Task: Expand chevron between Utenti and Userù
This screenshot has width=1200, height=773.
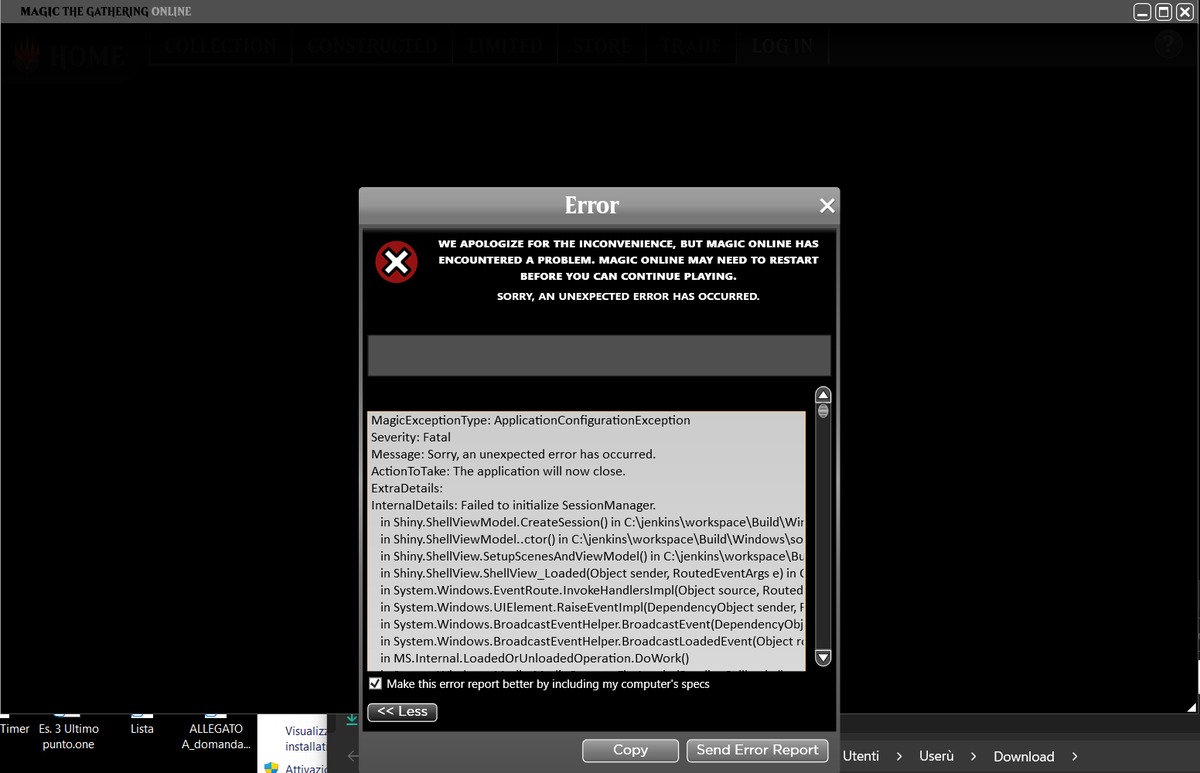Action: (x=899, y=756)
